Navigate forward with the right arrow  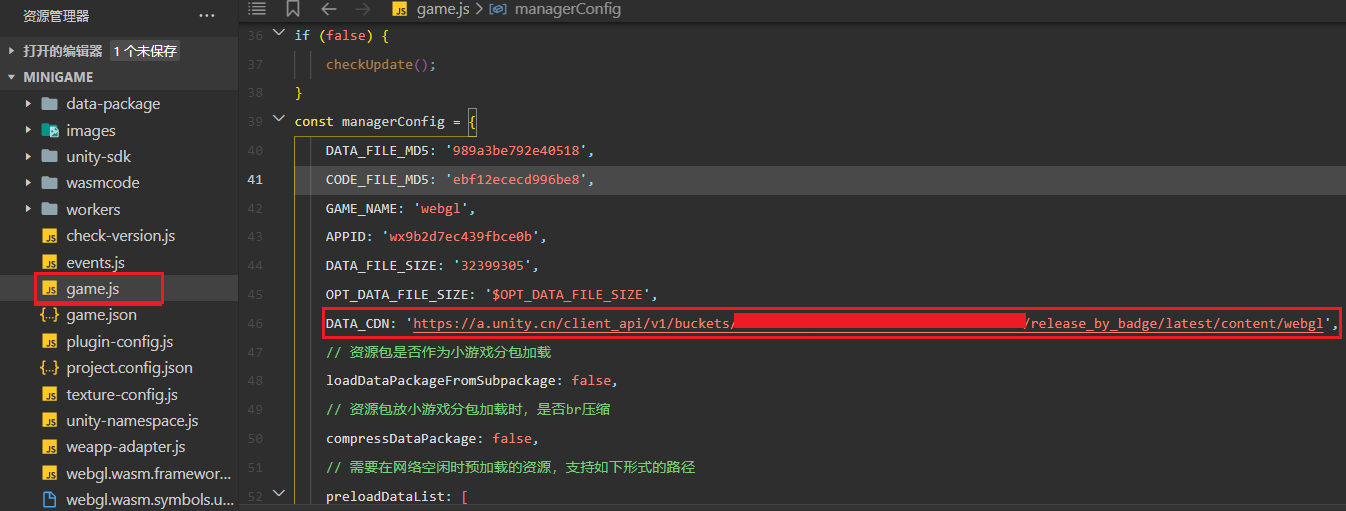tap(362, 9)
